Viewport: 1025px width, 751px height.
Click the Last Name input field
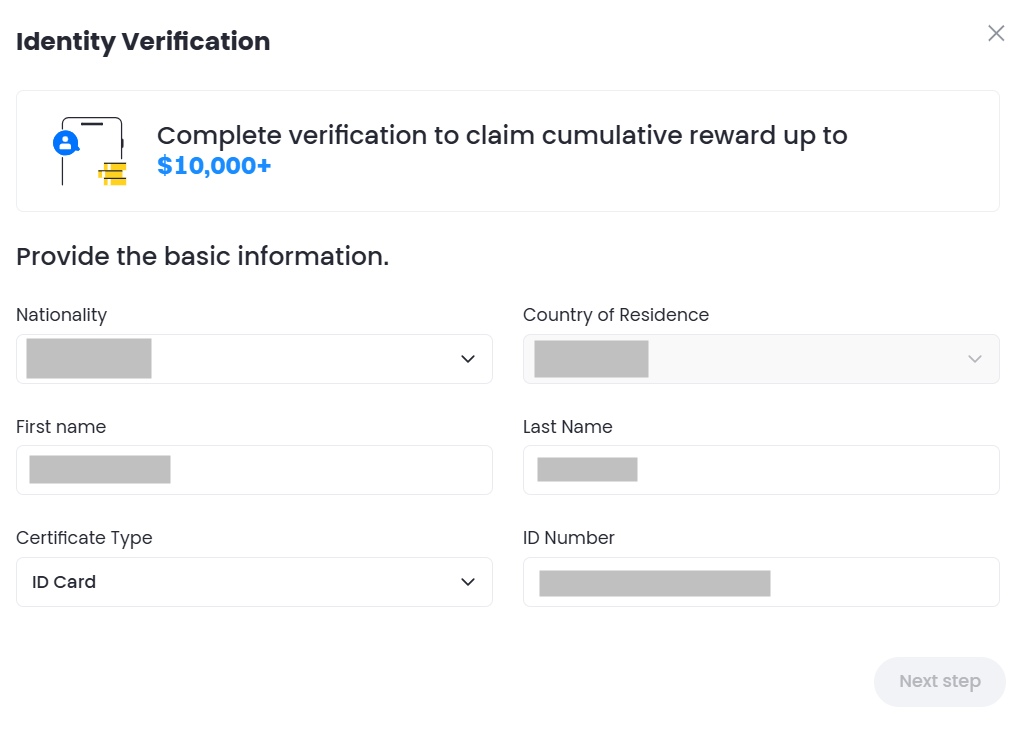[x=761, y=470]
